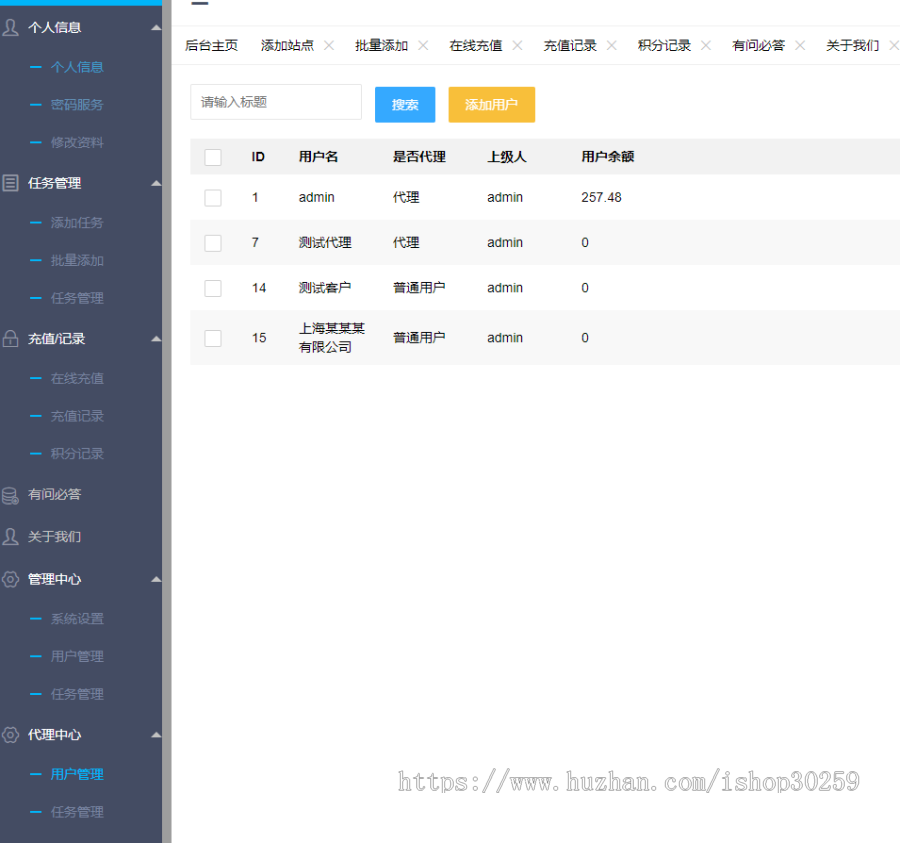Click the 有问必答 sidebar menu label

coord(55,495)
